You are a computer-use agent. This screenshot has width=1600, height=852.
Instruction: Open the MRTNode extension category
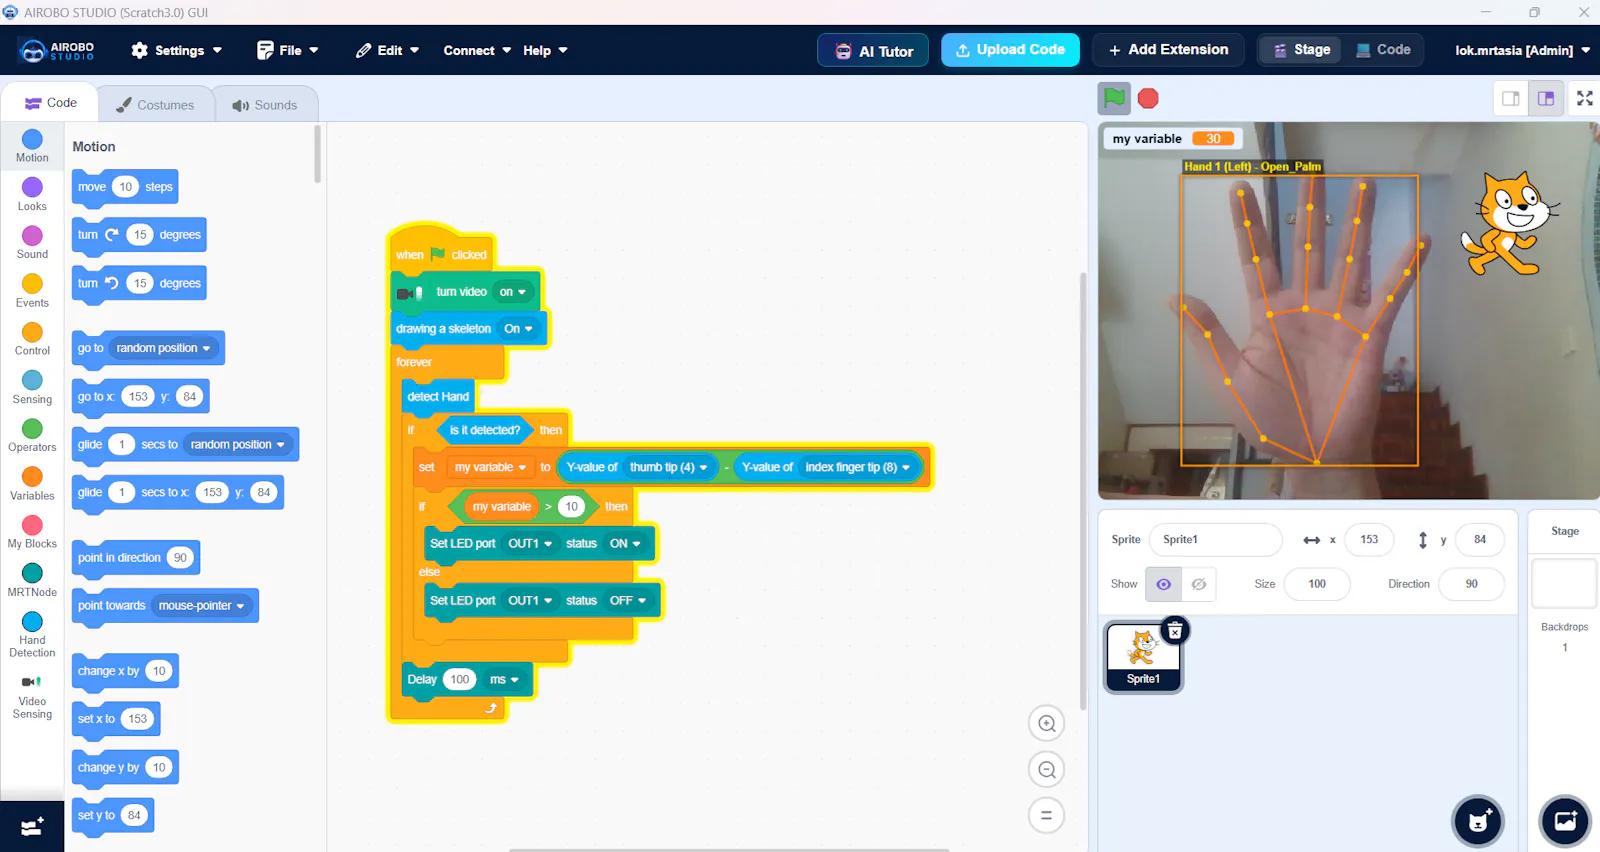32,580
